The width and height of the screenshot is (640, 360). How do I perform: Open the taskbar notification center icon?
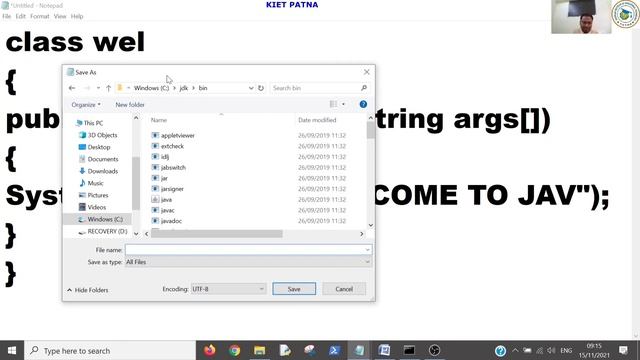click(x=623, y=350)
